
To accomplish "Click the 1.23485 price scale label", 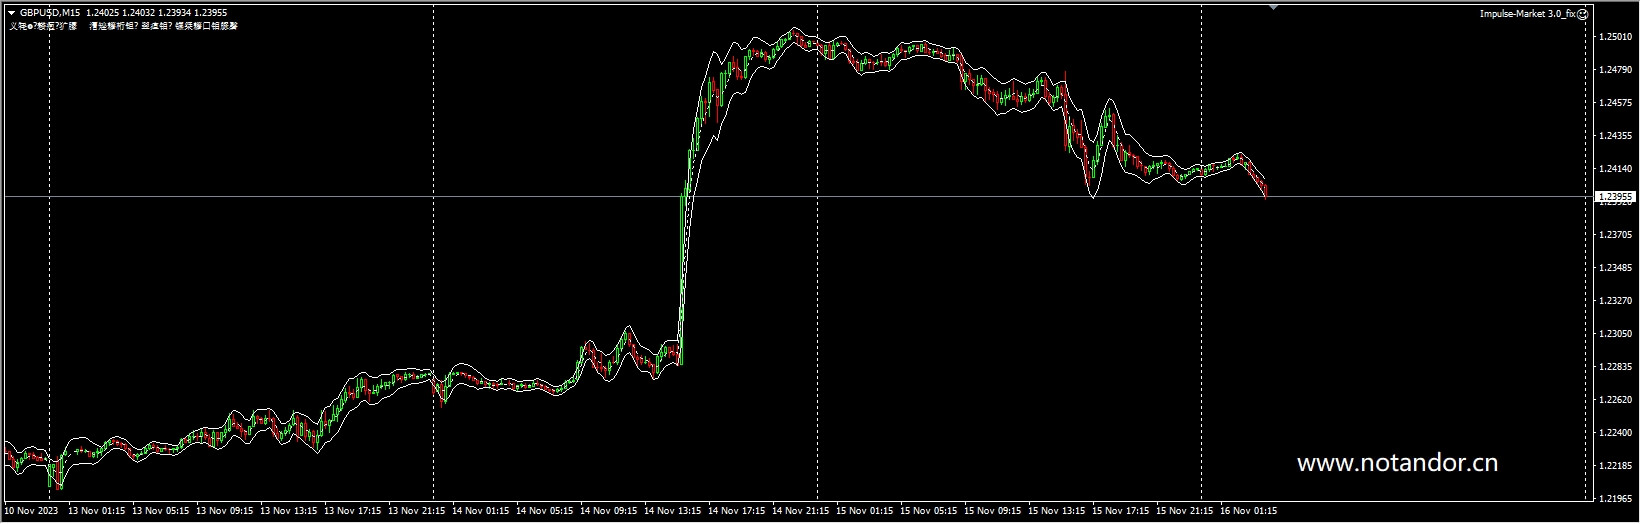I will pyautogui.click(x=1616, y=268).
